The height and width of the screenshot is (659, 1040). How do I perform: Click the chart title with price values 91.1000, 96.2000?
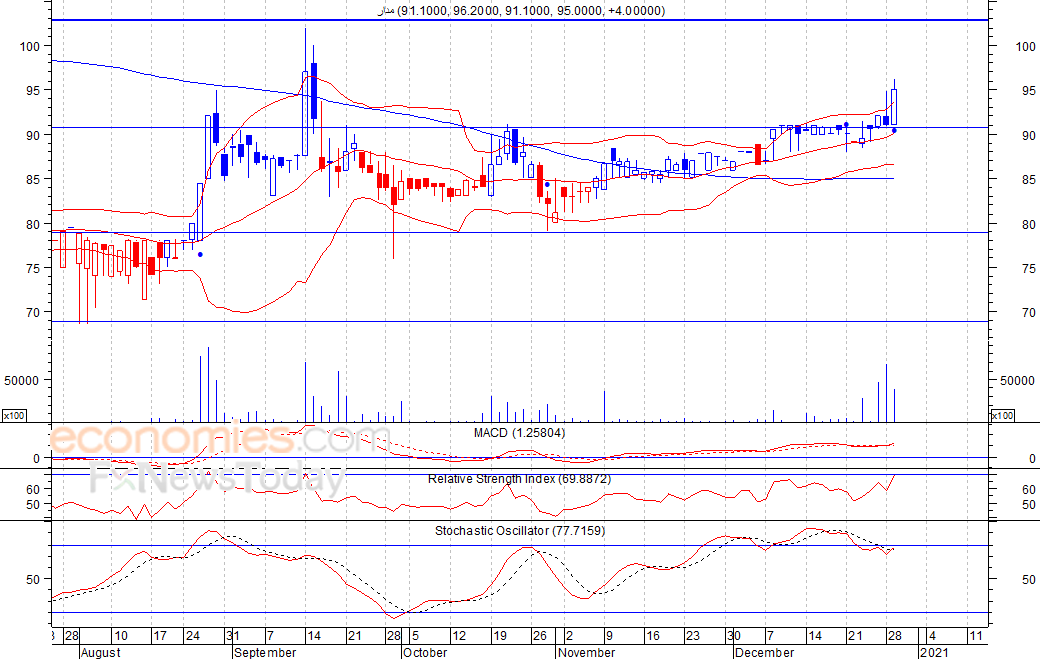[x=521, y=11]
